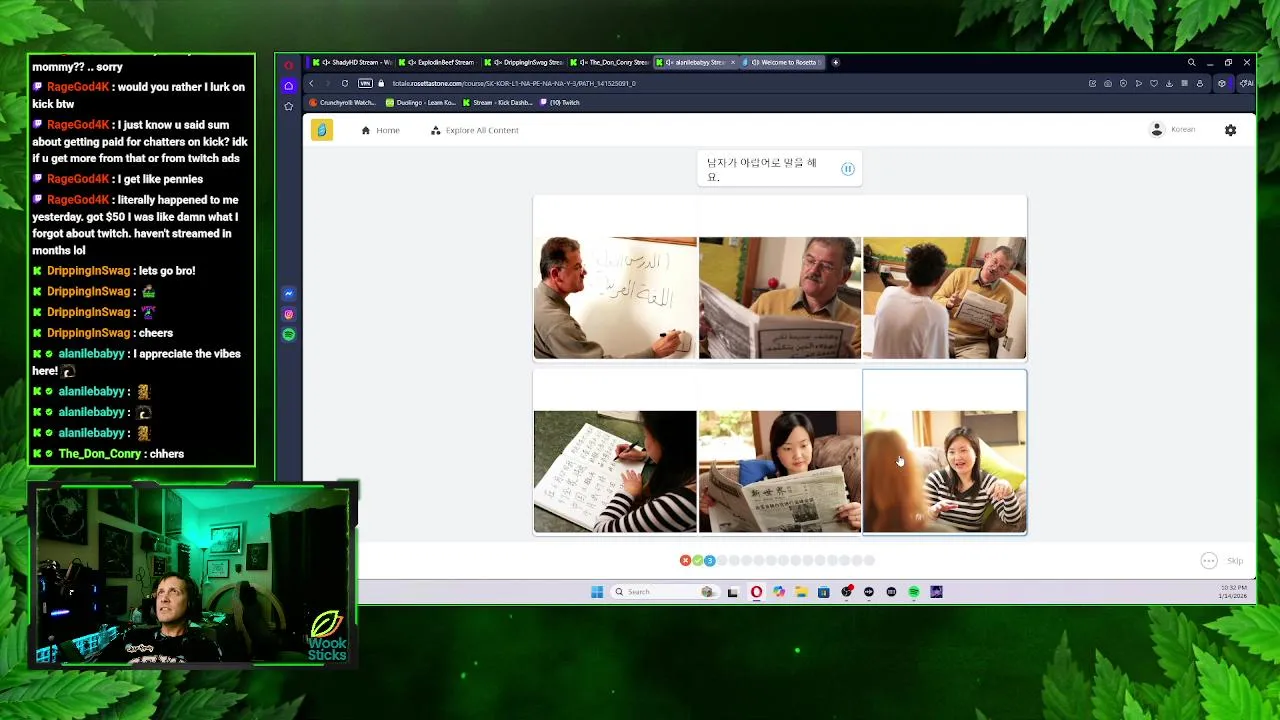Open the Opera menu logo

289,65
